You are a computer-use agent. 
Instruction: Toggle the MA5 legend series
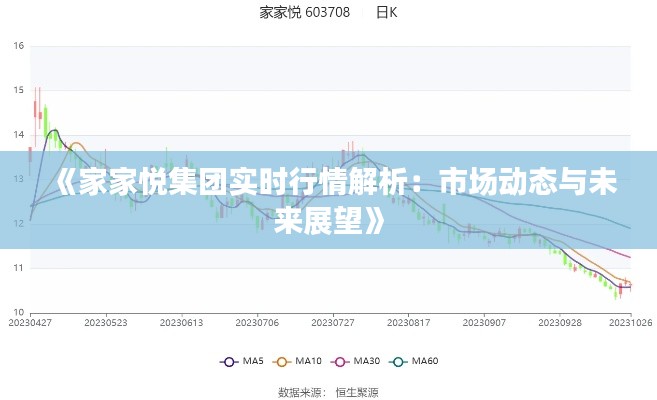coord(242,361)
